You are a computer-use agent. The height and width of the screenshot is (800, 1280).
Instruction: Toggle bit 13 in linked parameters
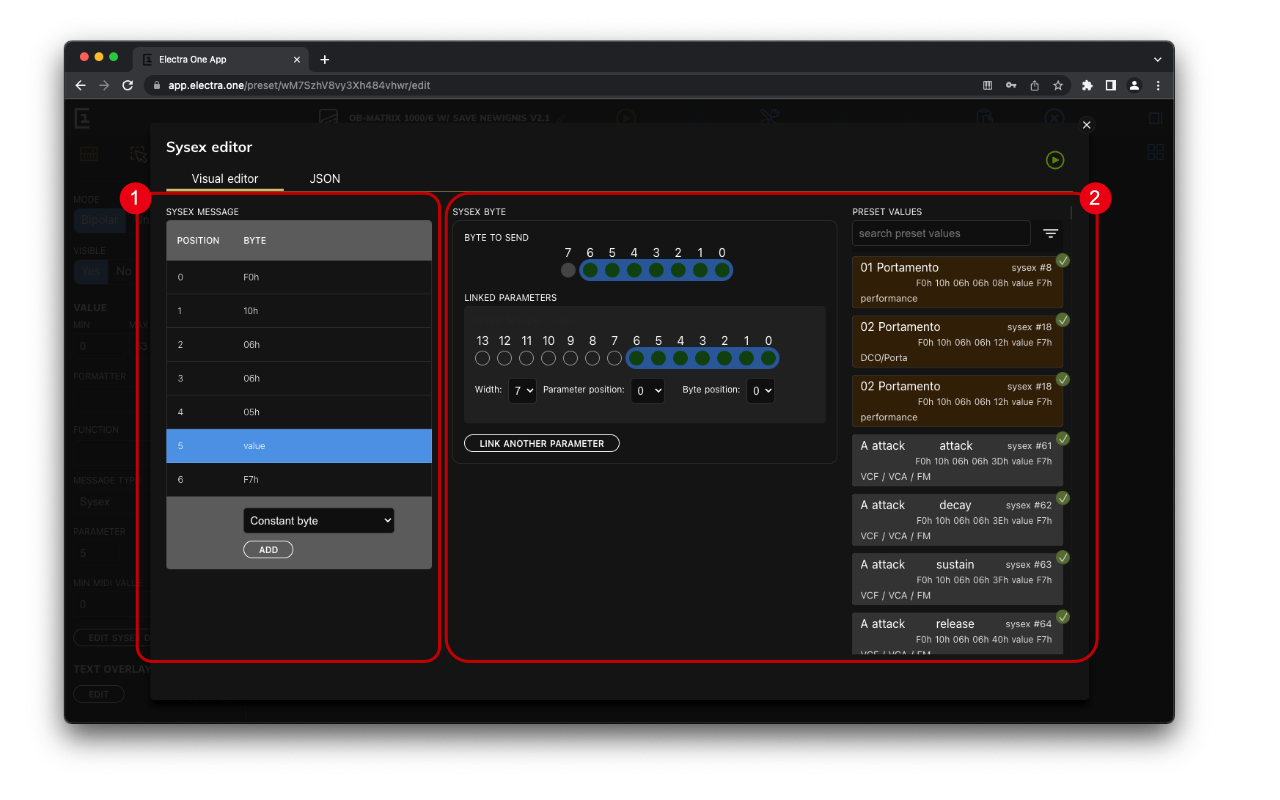483,358
